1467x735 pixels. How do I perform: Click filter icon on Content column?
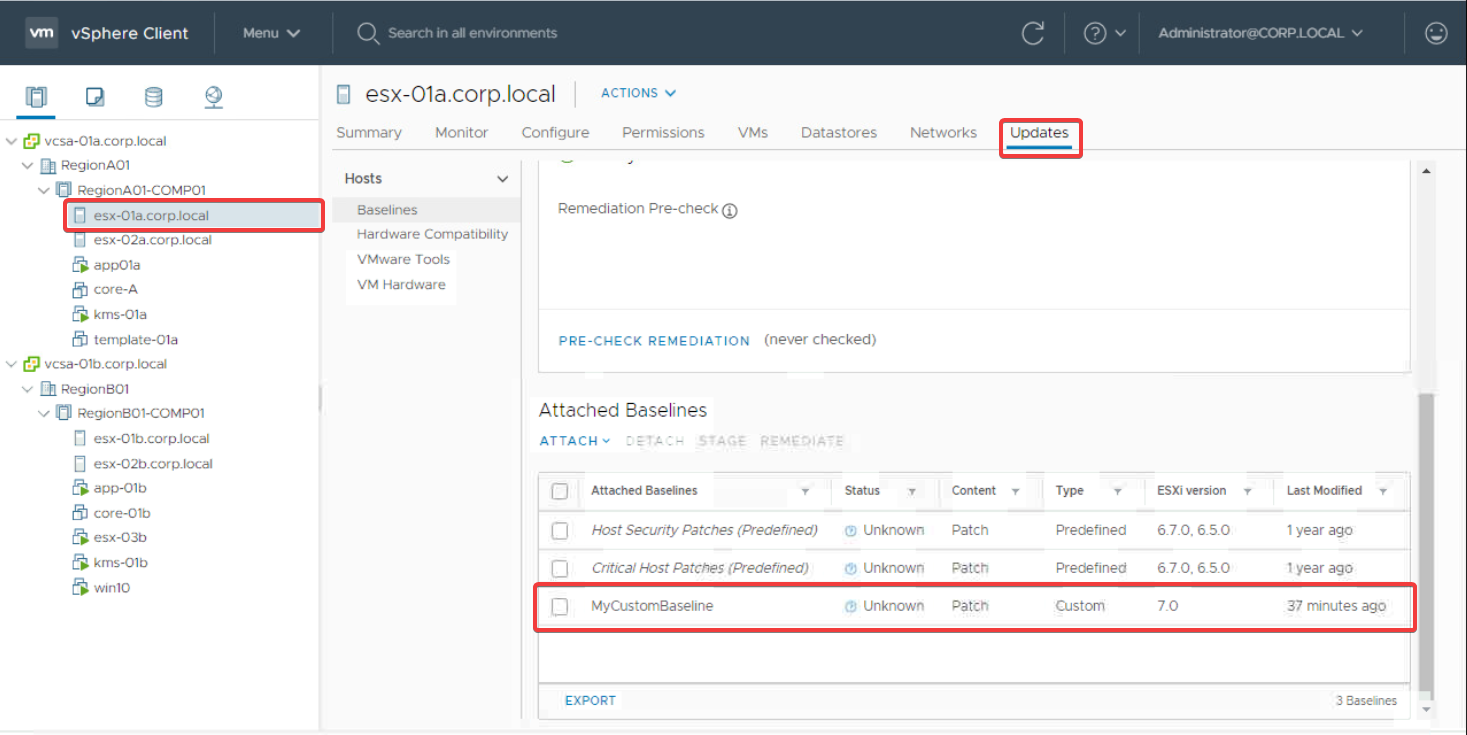tap(1015, 492)
